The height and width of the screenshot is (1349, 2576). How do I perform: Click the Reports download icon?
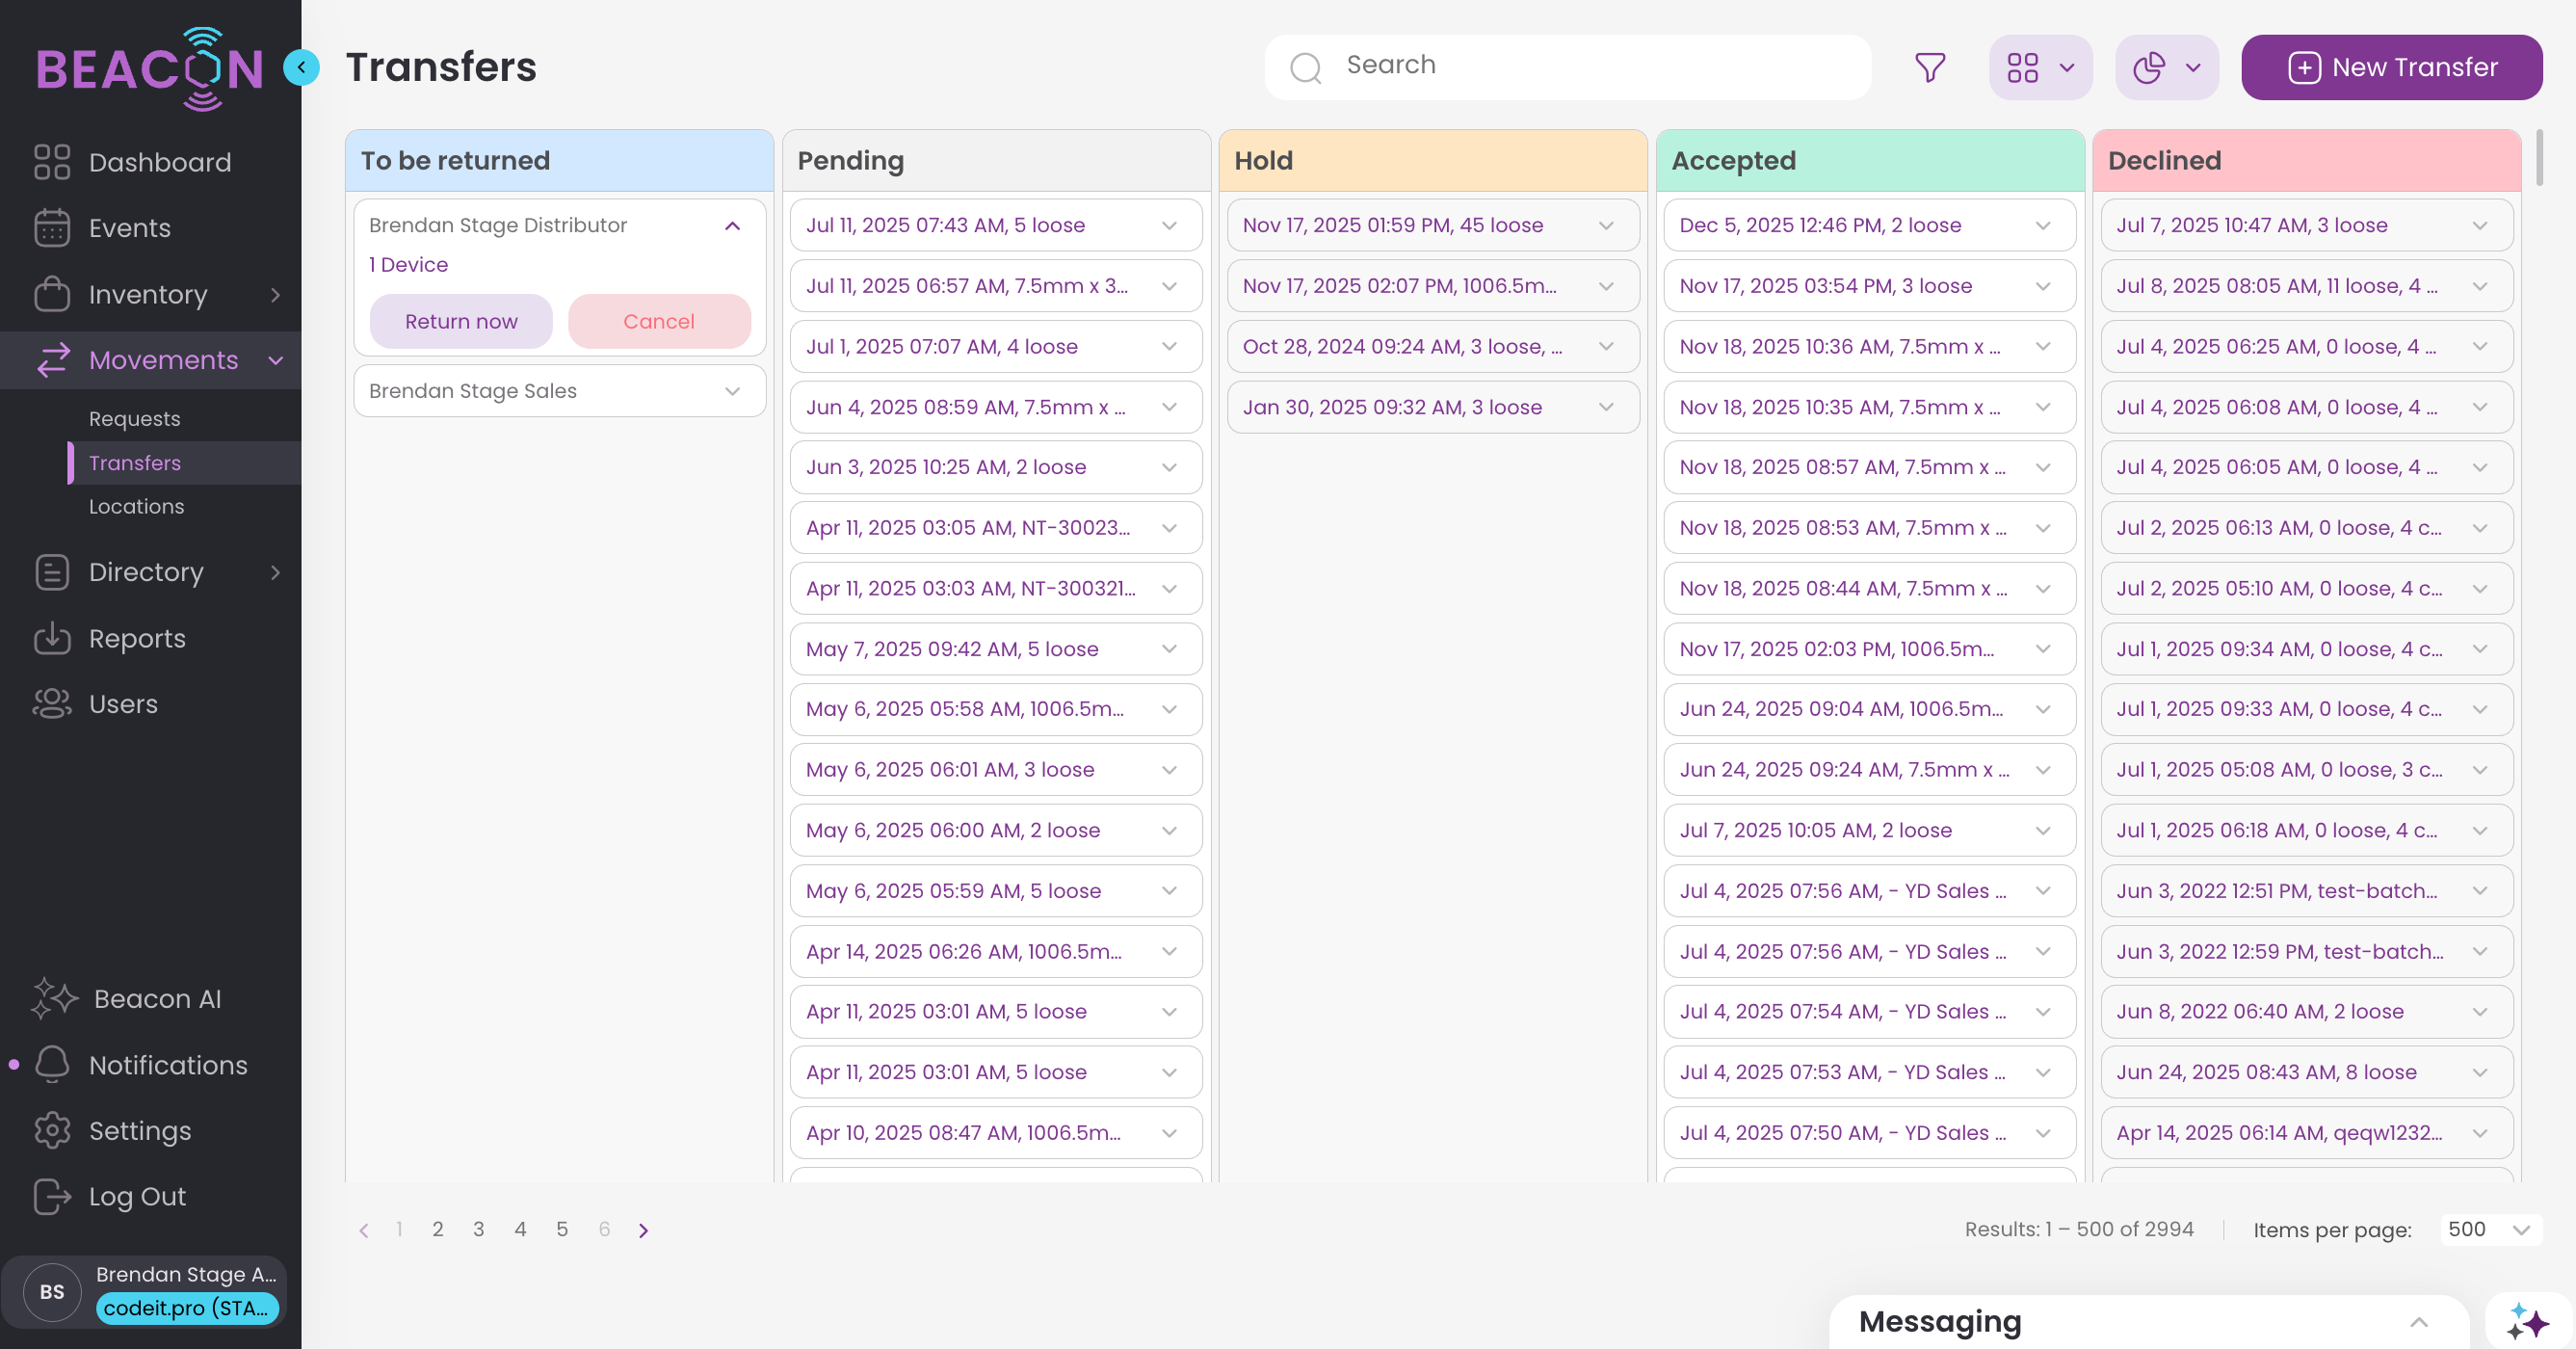tap(52, 638)
